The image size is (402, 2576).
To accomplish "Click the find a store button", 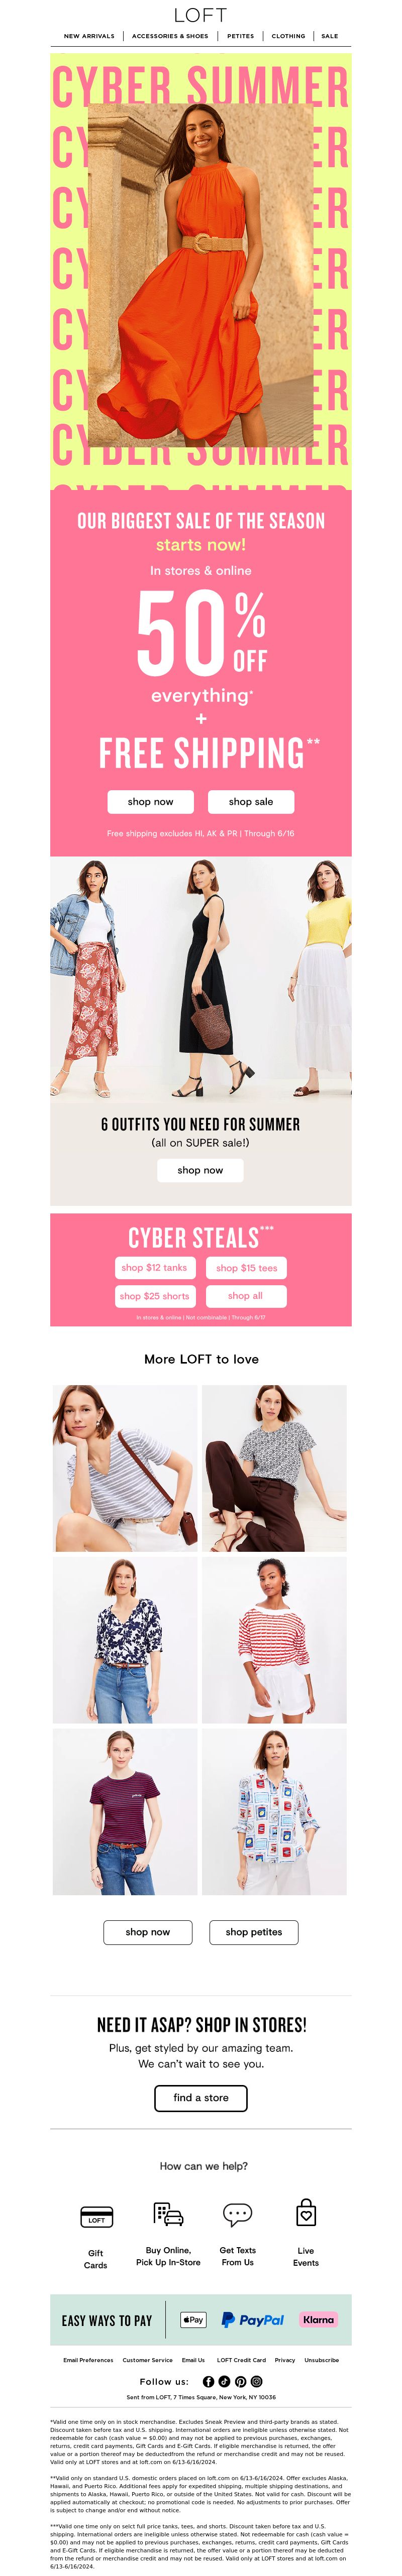I will click(201, 2098).
